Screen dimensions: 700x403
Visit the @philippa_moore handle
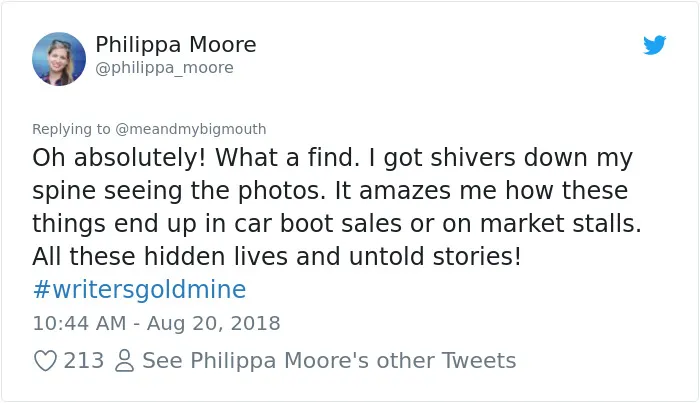pos(164,68)
